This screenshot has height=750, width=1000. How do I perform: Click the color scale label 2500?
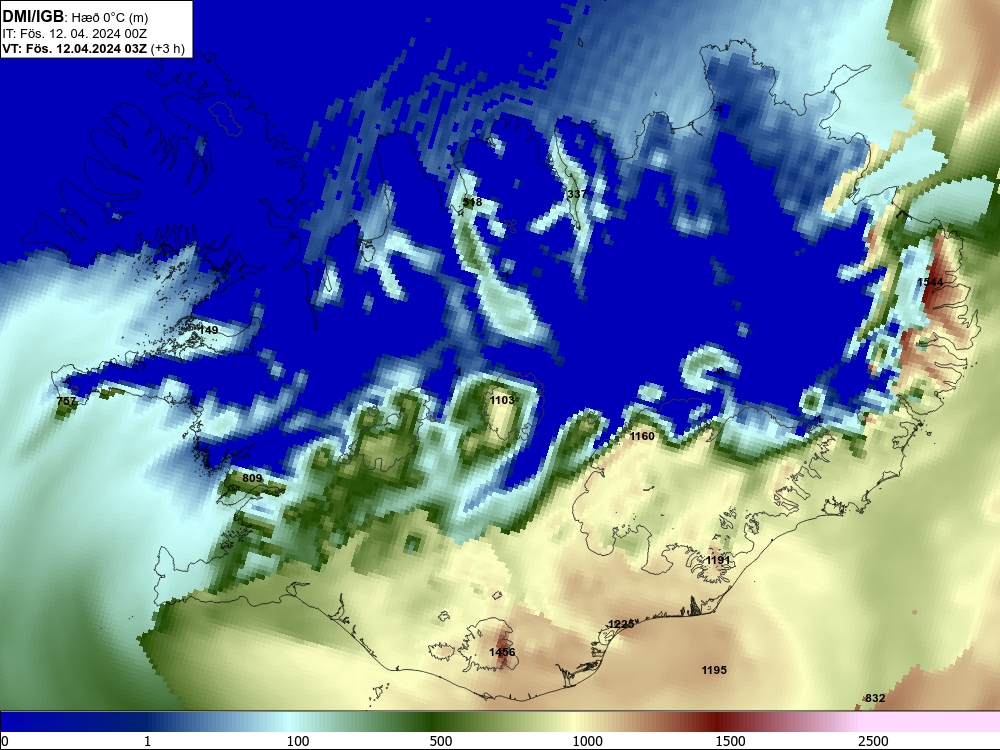(x=873, y=741)
